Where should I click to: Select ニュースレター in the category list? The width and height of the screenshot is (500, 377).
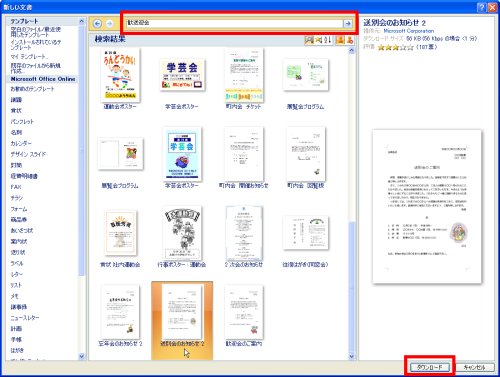pos(25,318)
